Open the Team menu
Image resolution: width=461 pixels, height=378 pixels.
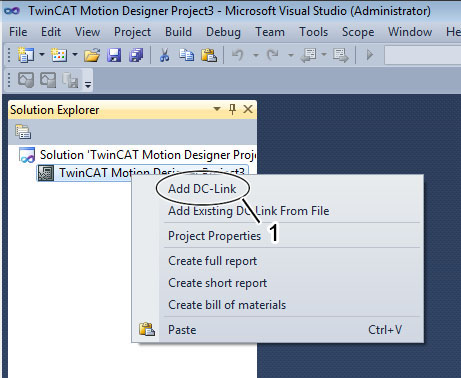point(270,32)
